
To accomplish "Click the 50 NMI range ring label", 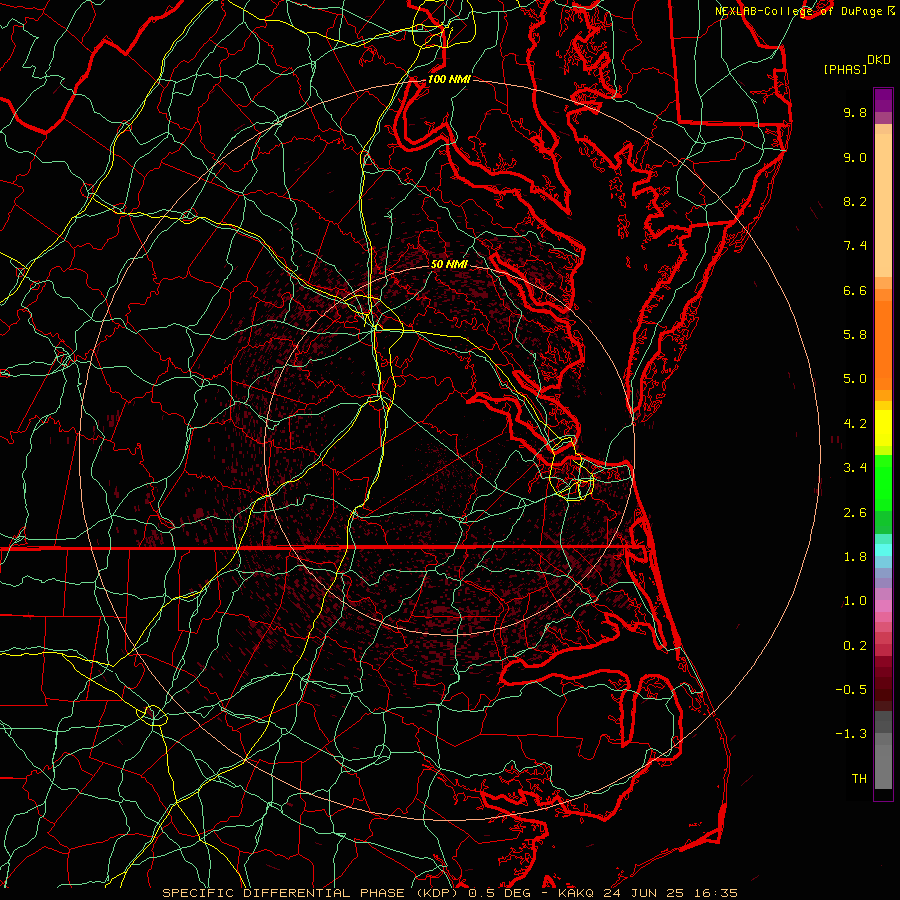I will pyautogui.click(x=449, y=264).
